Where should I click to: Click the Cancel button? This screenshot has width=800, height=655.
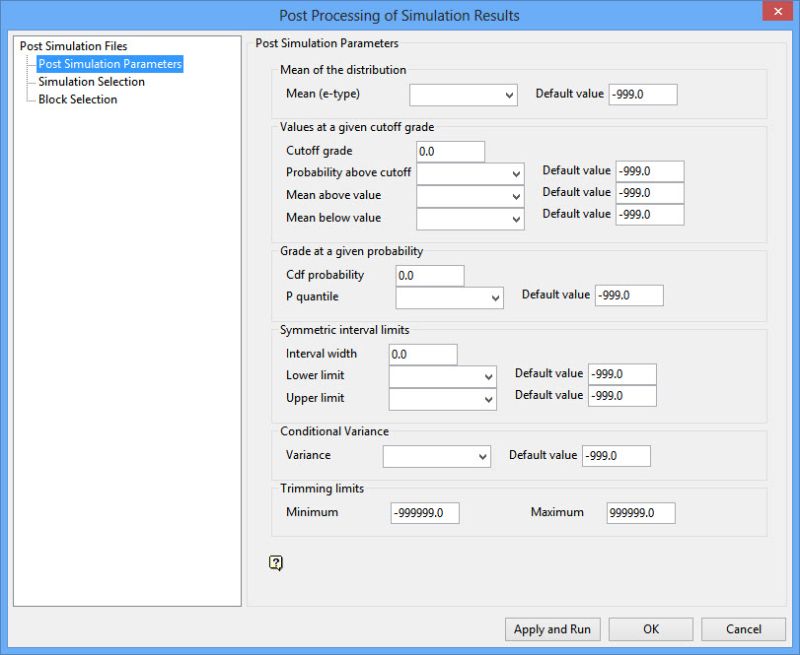[x=743, y=629]
